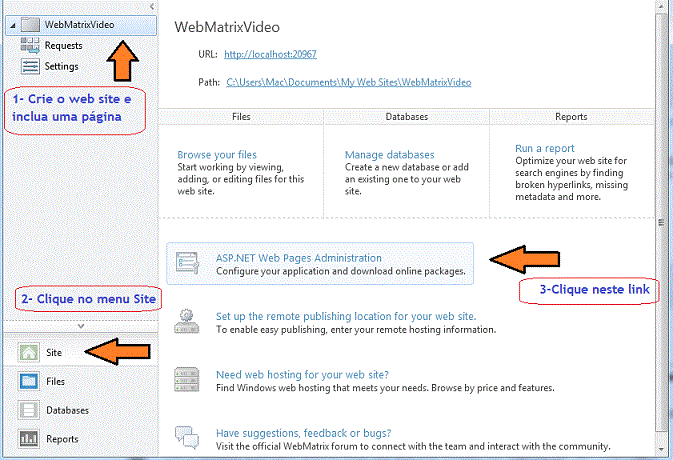This screenshot has width=673, height=460.
Task: Click Set up the remote publishing location link
Action: (x=346, y=316)
